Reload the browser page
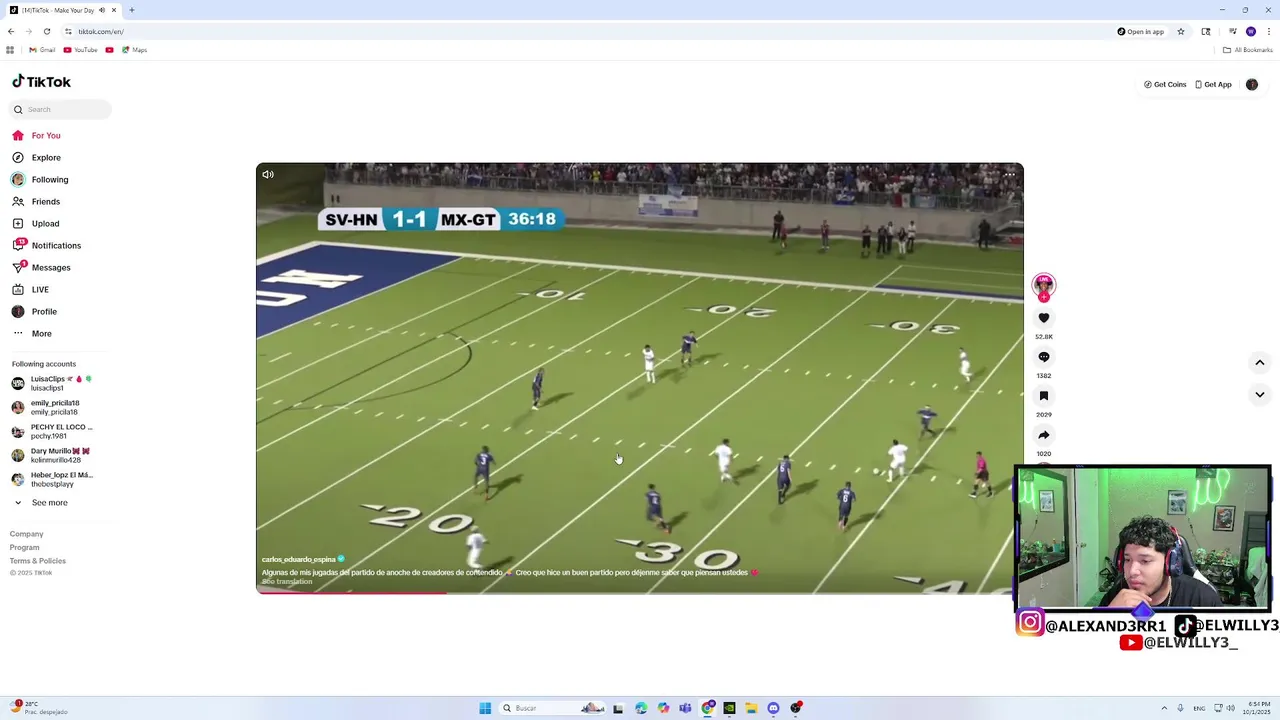The width and height of the screenshot is (1280, 720). (x=47, y=31)
